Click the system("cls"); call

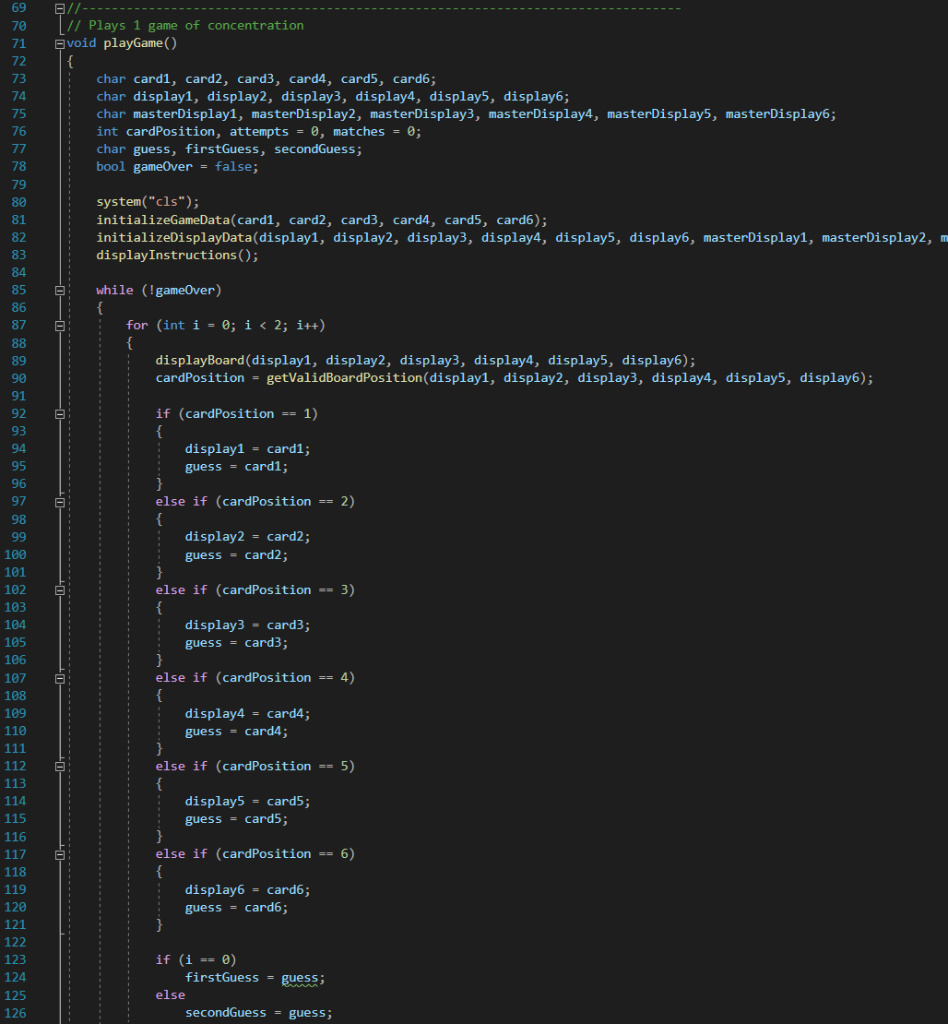(148, 202)
